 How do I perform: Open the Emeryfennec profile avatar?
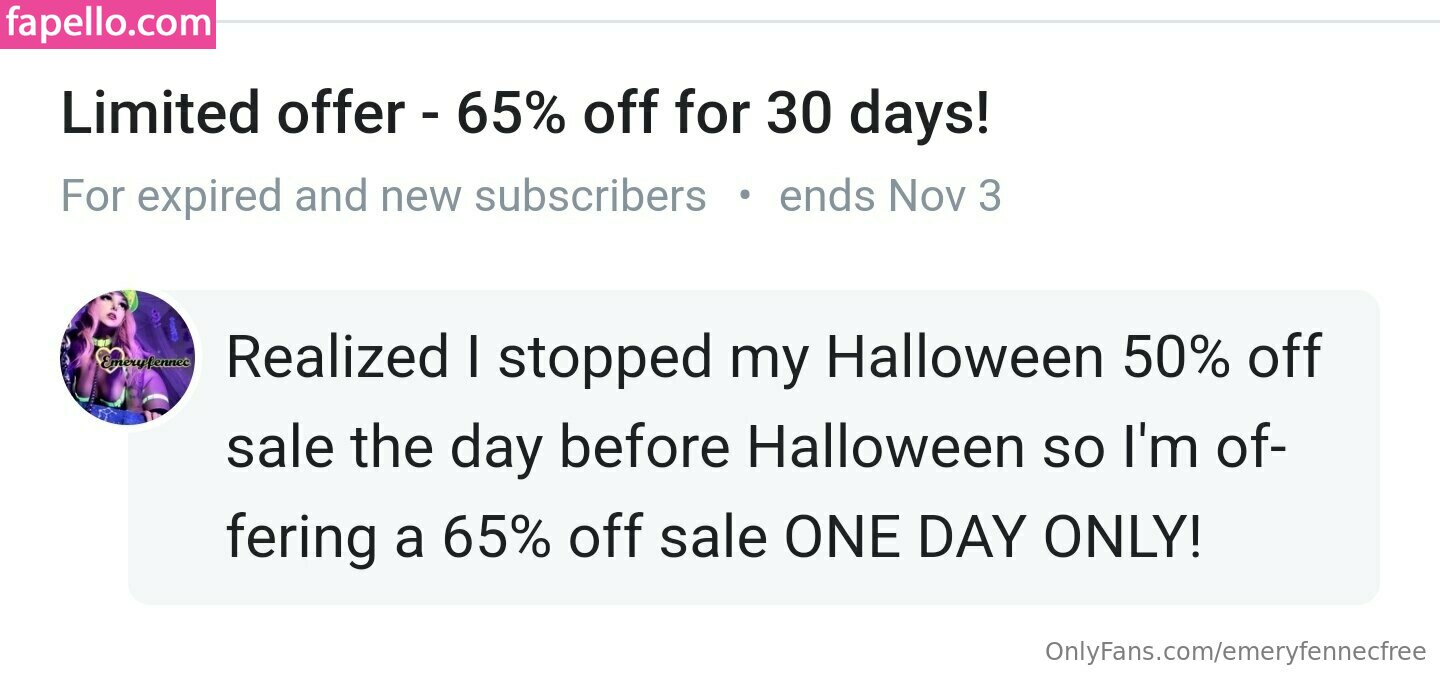(x=128, y=357)
